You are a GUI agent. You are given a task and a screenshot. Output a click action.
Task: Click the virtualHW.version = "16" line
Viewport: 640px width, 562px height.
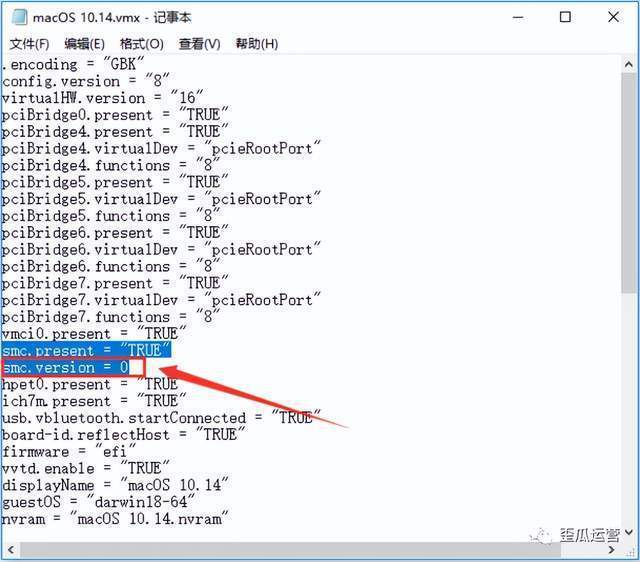(x=102, y=98)
